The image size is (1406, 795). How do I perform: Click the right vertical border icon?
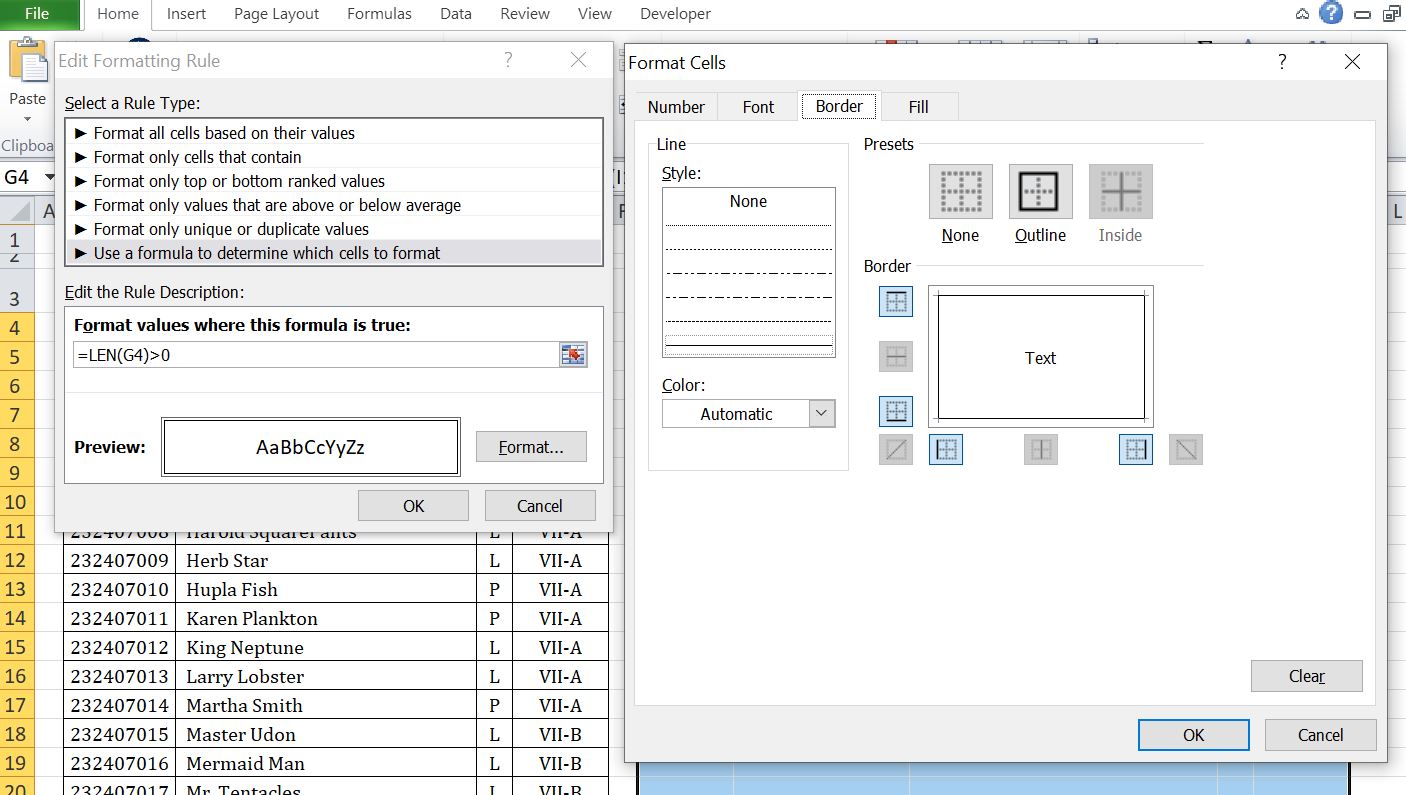click(1135, 449)
